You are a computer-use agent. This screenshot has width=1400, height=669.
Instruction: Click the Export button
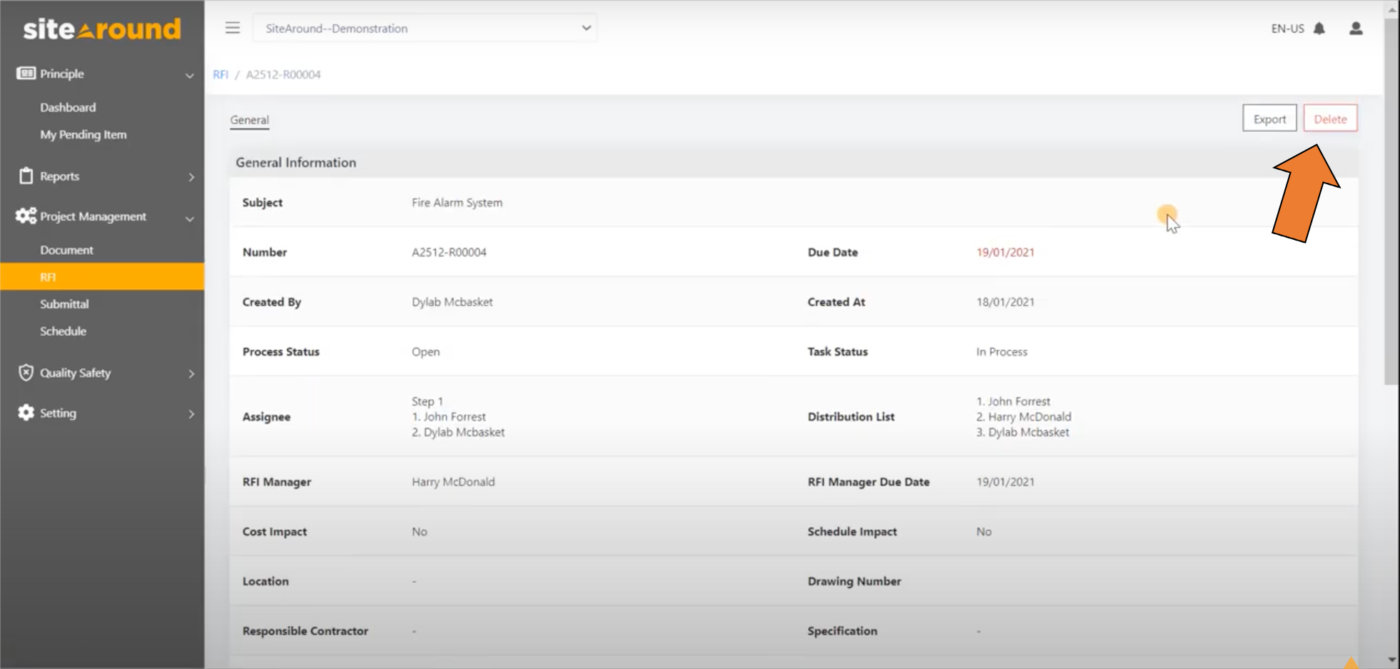coord(1269,118)
